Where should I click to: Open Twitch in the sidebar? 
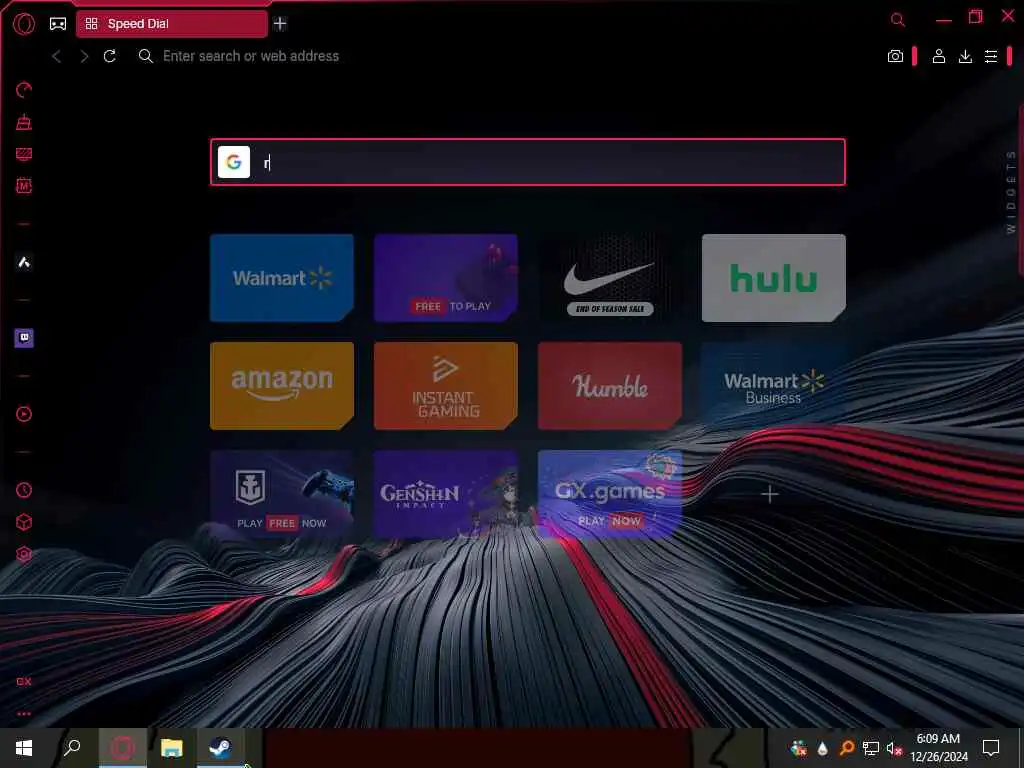click(x=24, y=338)
